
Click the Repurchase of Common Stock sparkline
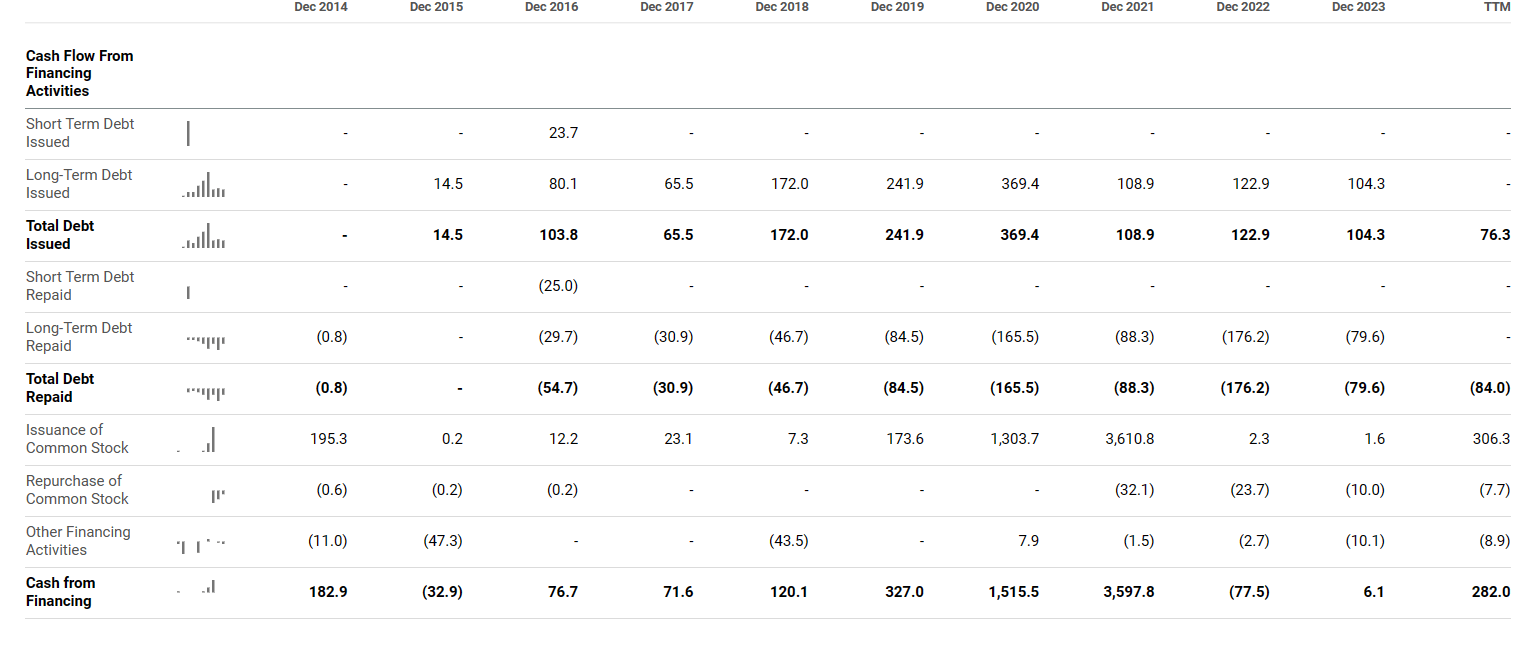[218, 494]
